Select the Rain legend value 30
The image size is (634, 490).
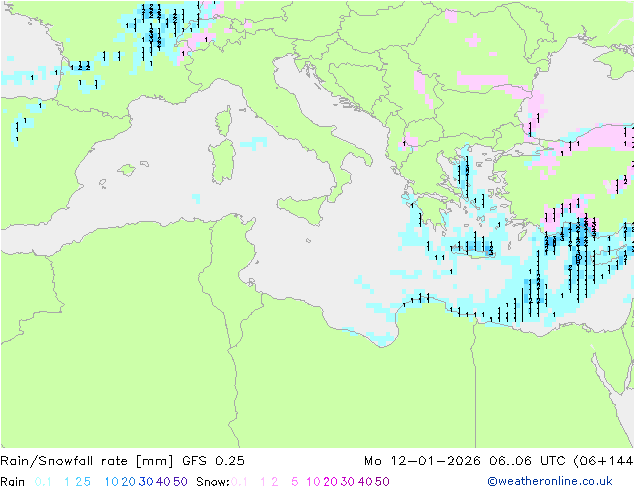point(146,482)
